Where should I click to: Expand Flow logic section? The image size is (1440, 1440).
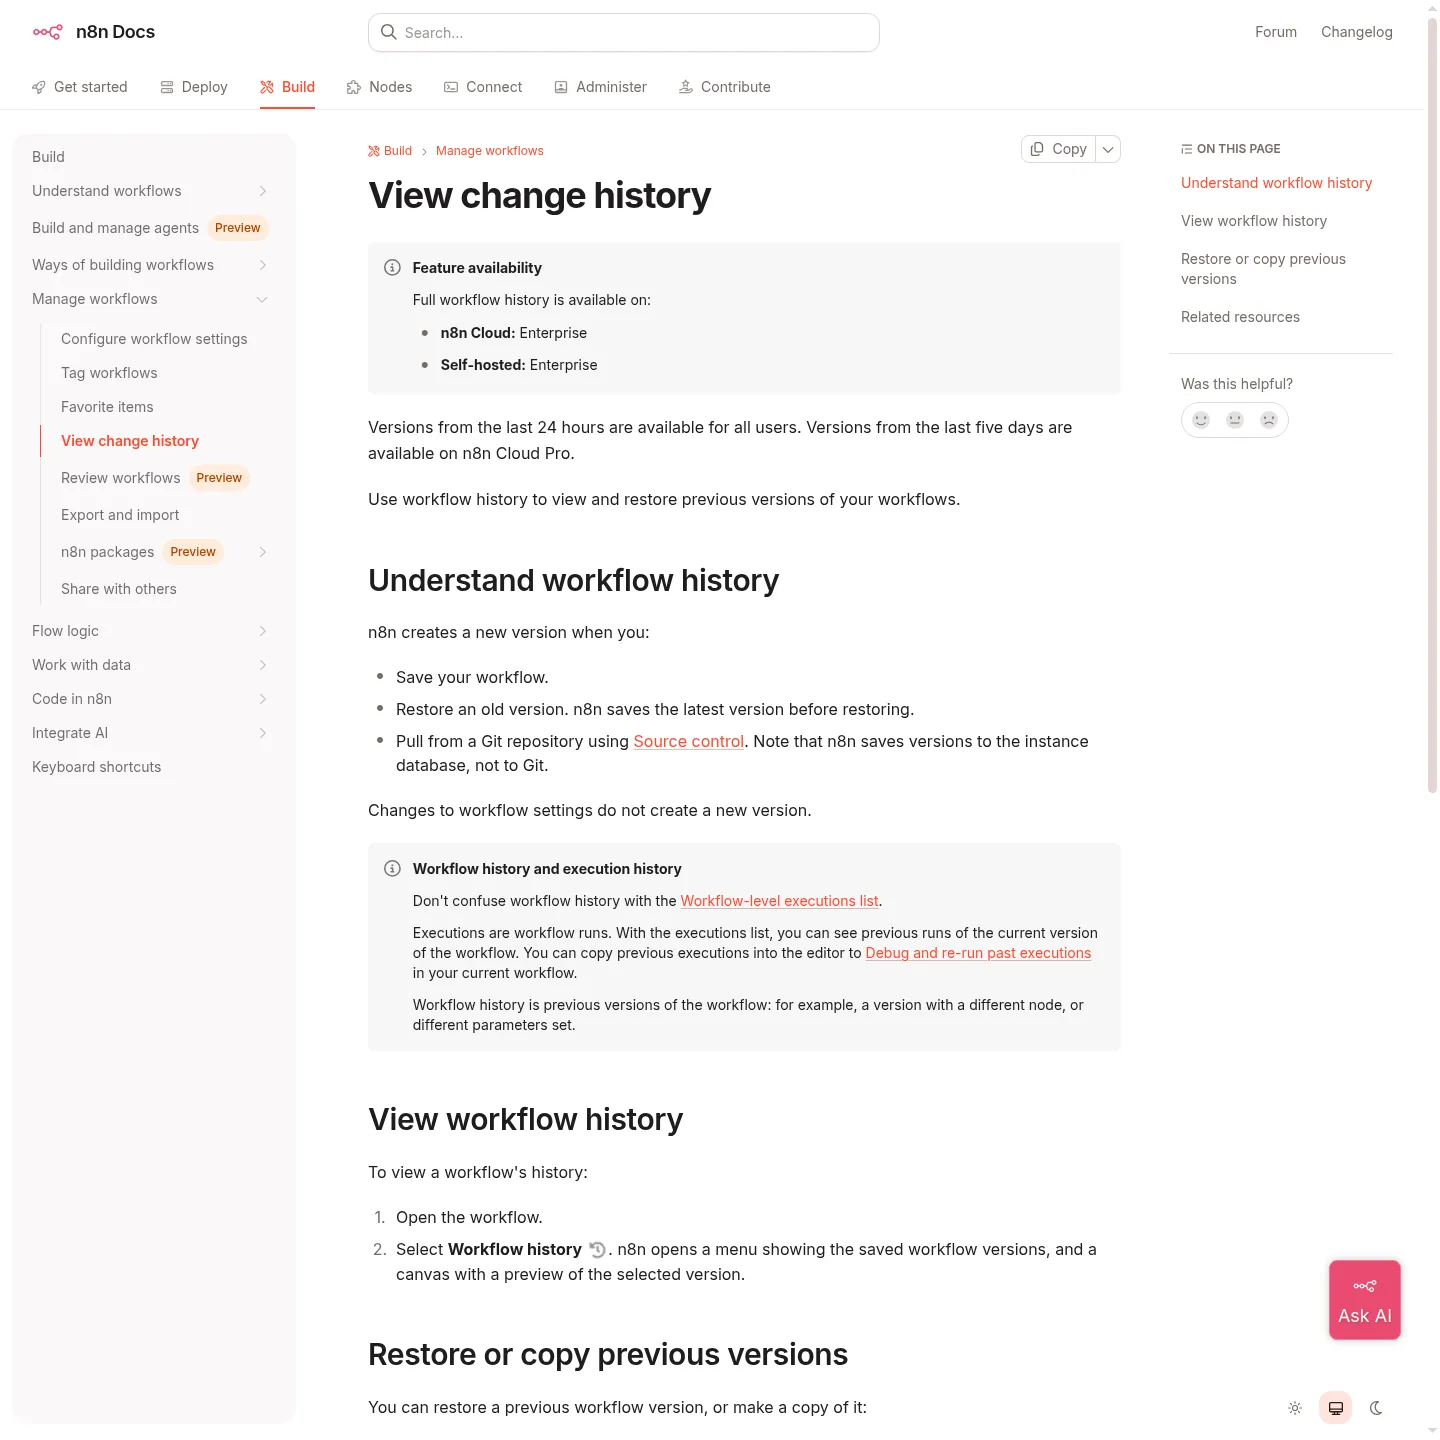tap(263, 631)
